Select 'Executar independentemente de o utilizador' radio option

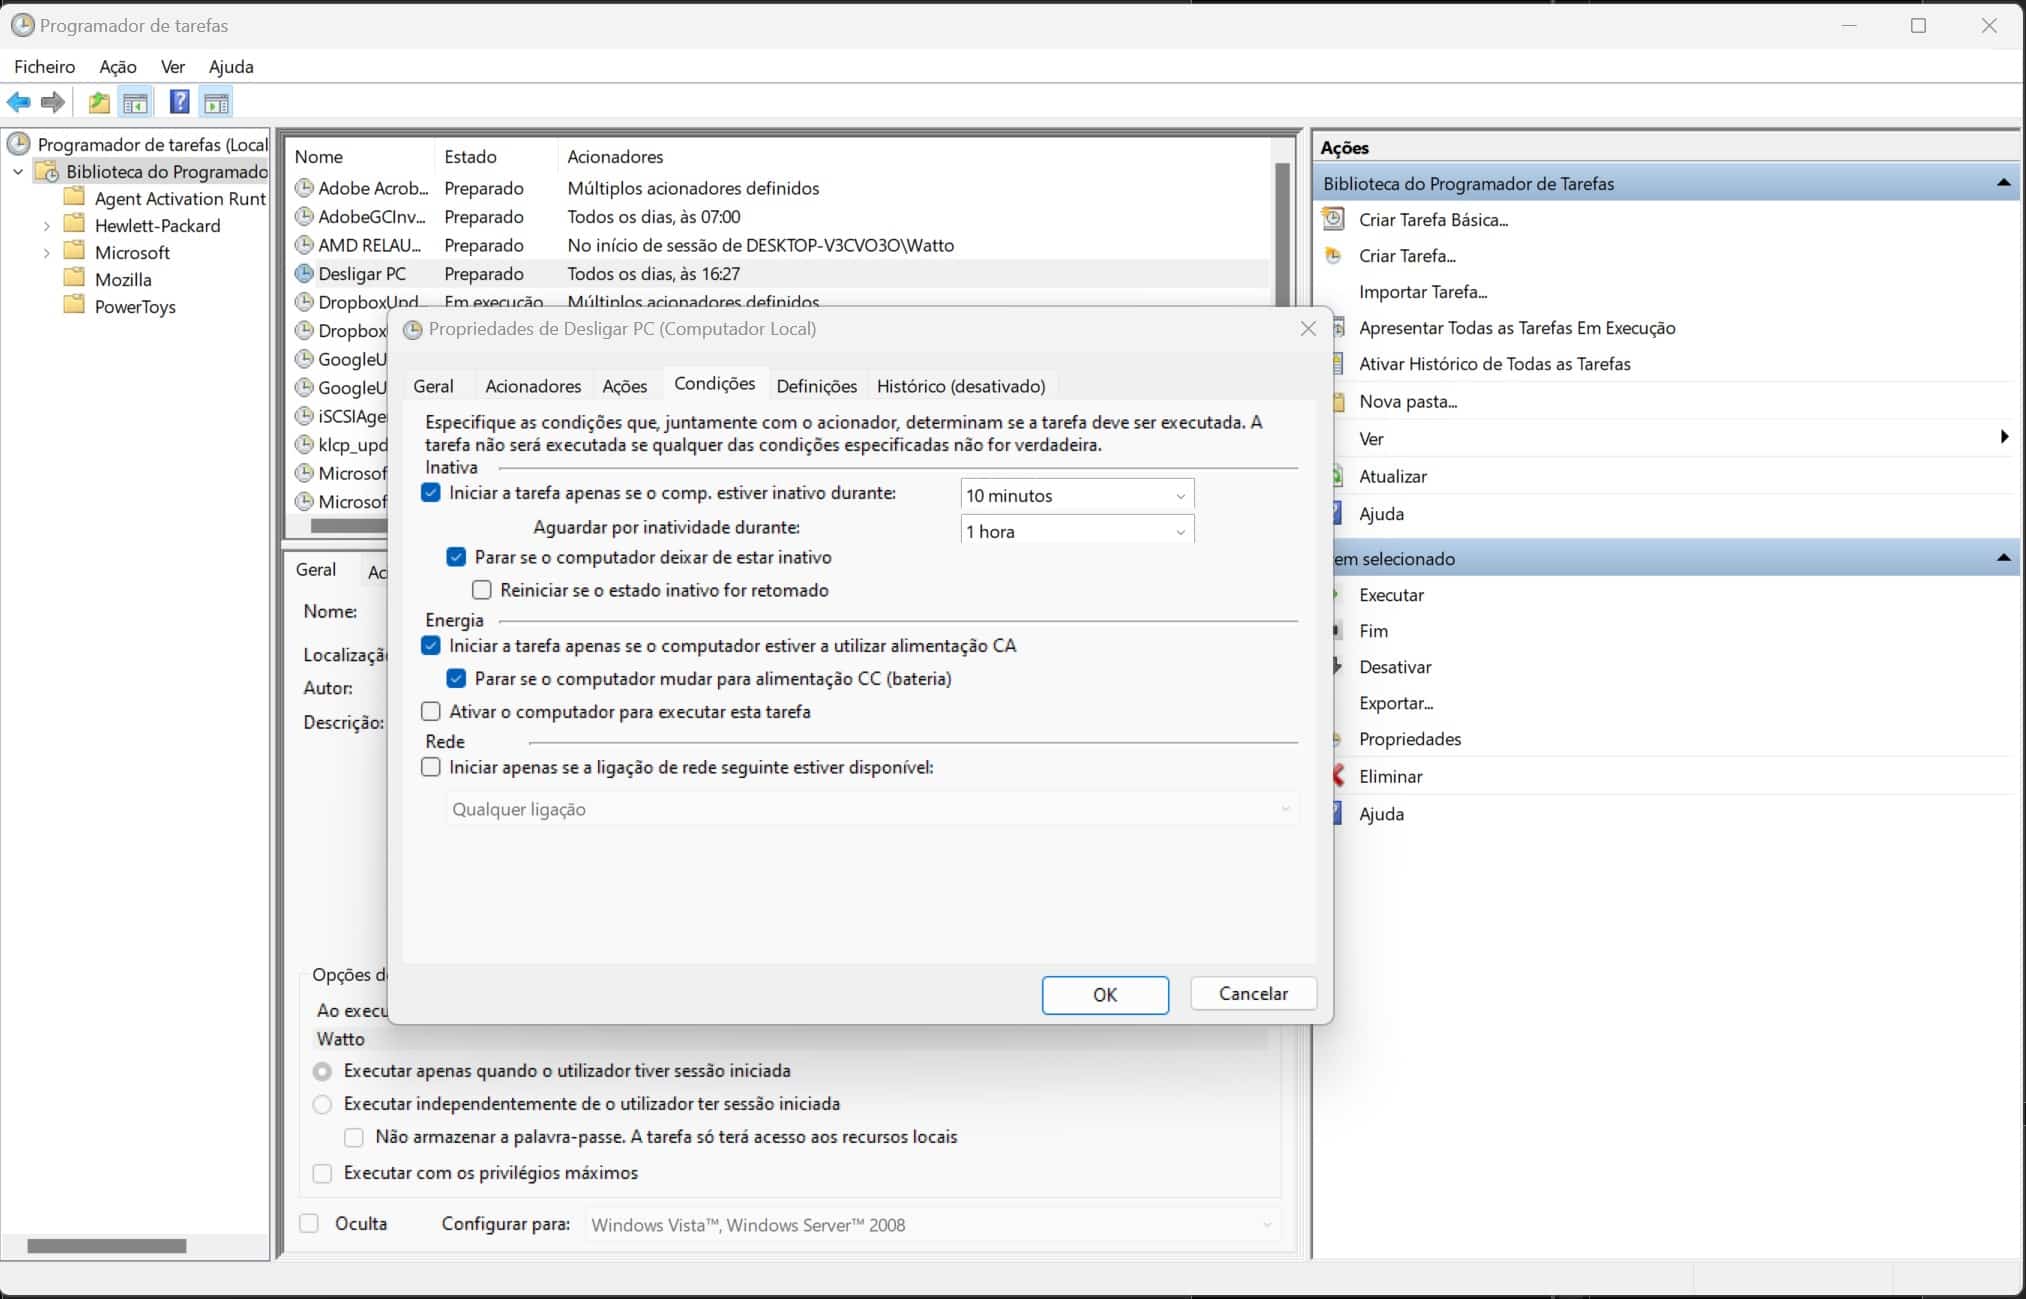point(322,1104)
